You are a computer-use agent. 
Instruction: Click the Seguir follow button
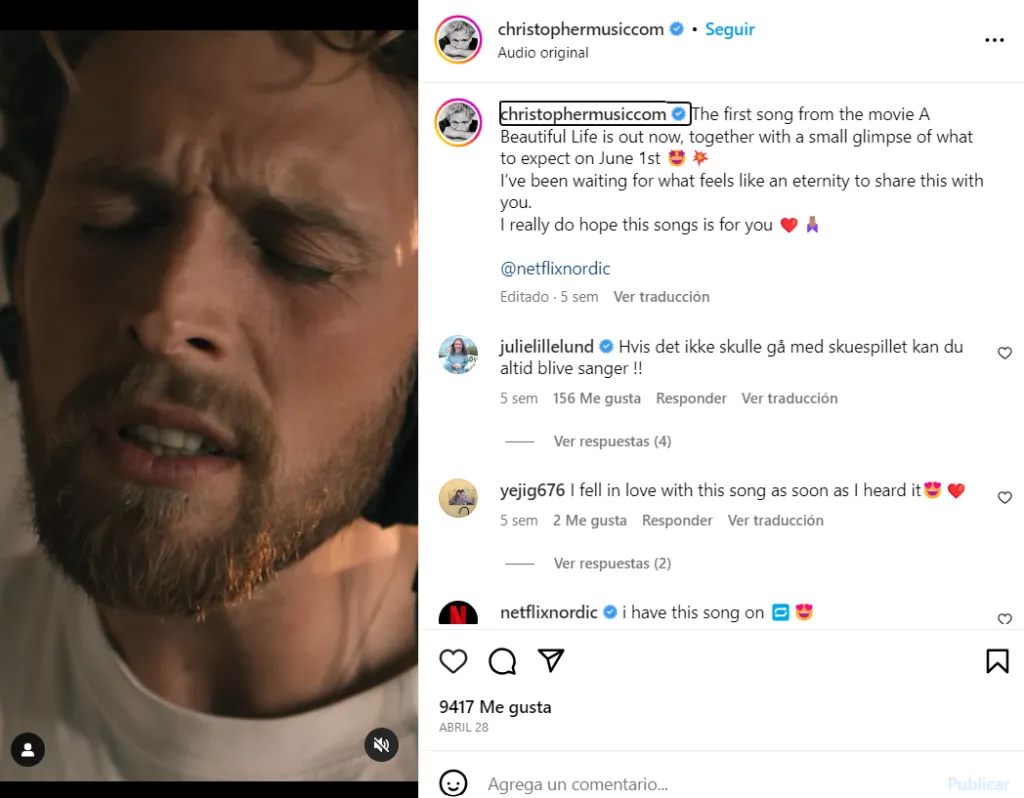[730, 29]
